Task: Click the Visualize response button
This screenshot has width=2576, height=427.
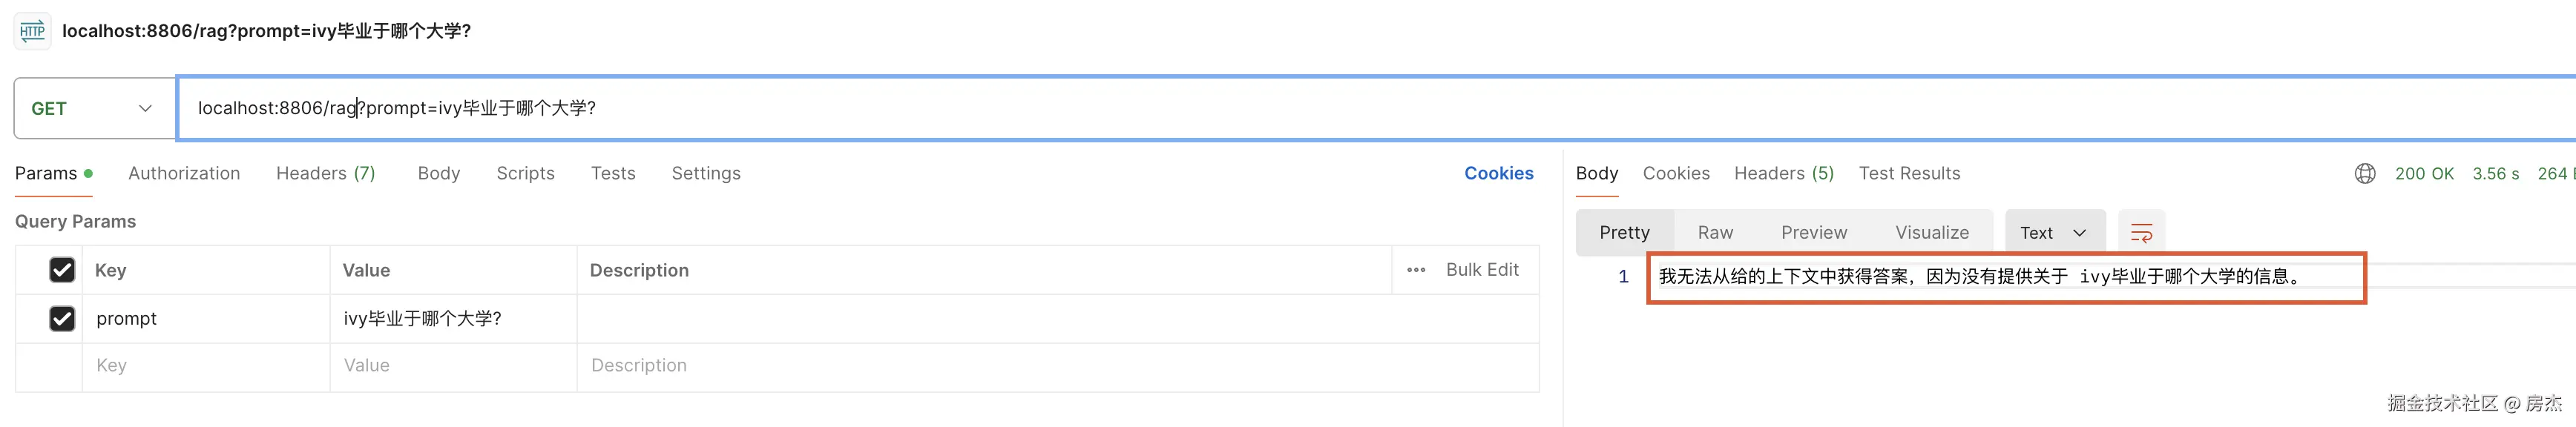Action: [x=1931, y=233]
